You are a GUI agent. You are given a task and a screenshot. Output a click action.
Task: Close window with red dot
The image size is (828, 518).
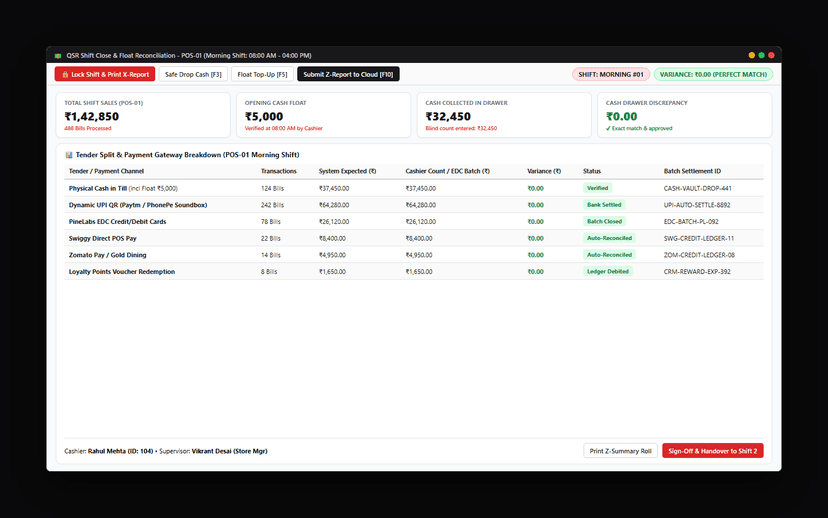pos(771,55)
